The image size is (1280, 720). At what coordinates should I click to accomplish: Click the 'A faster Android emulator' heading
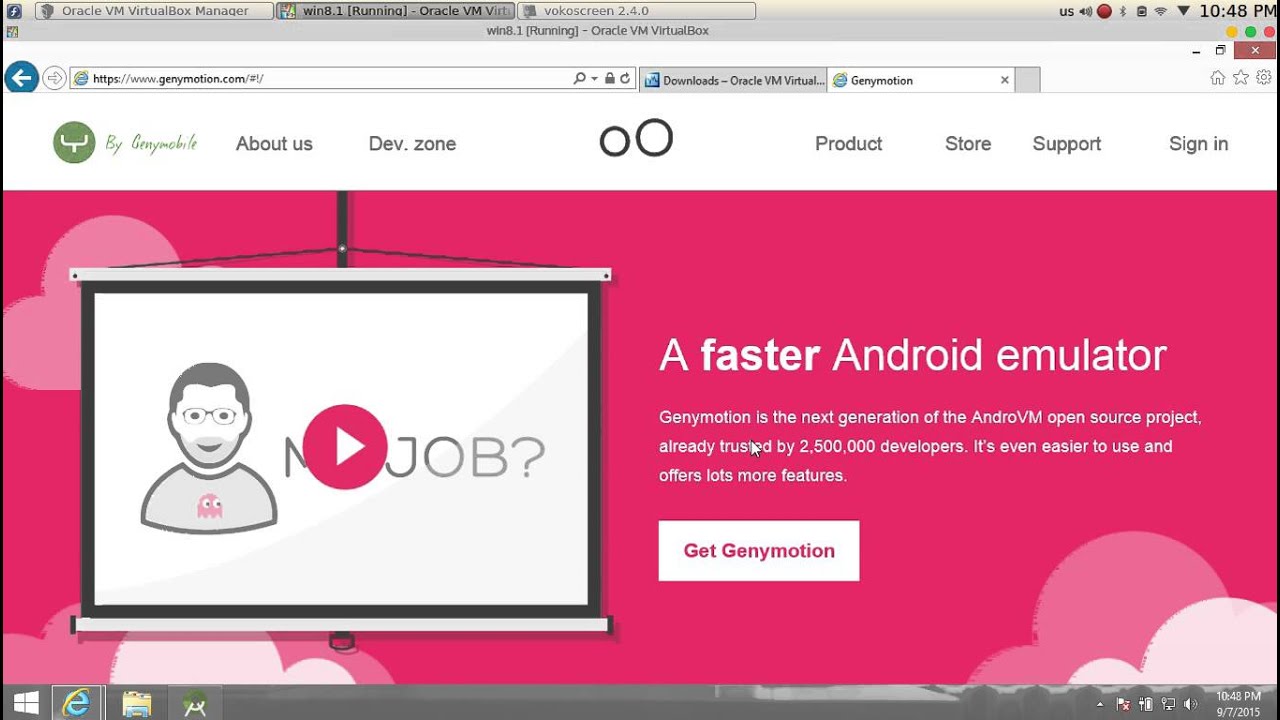point(913,356)
